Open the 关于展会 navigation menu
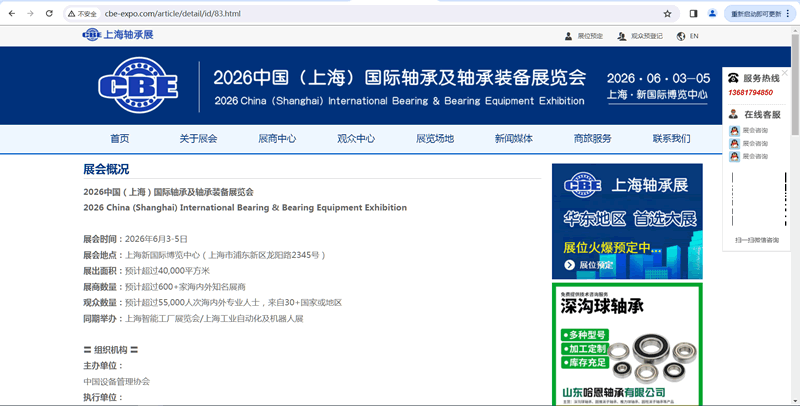Image resolution: width=800 pixels, height=406 pixels. click(198, 139)
